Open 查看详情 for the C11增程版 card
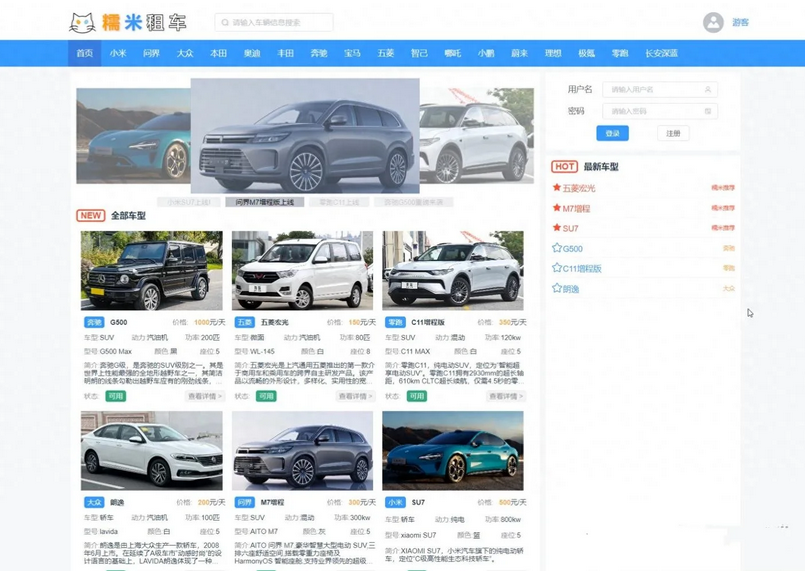The height and width of the screenshot is (571, 805). (x=506, y=396)
